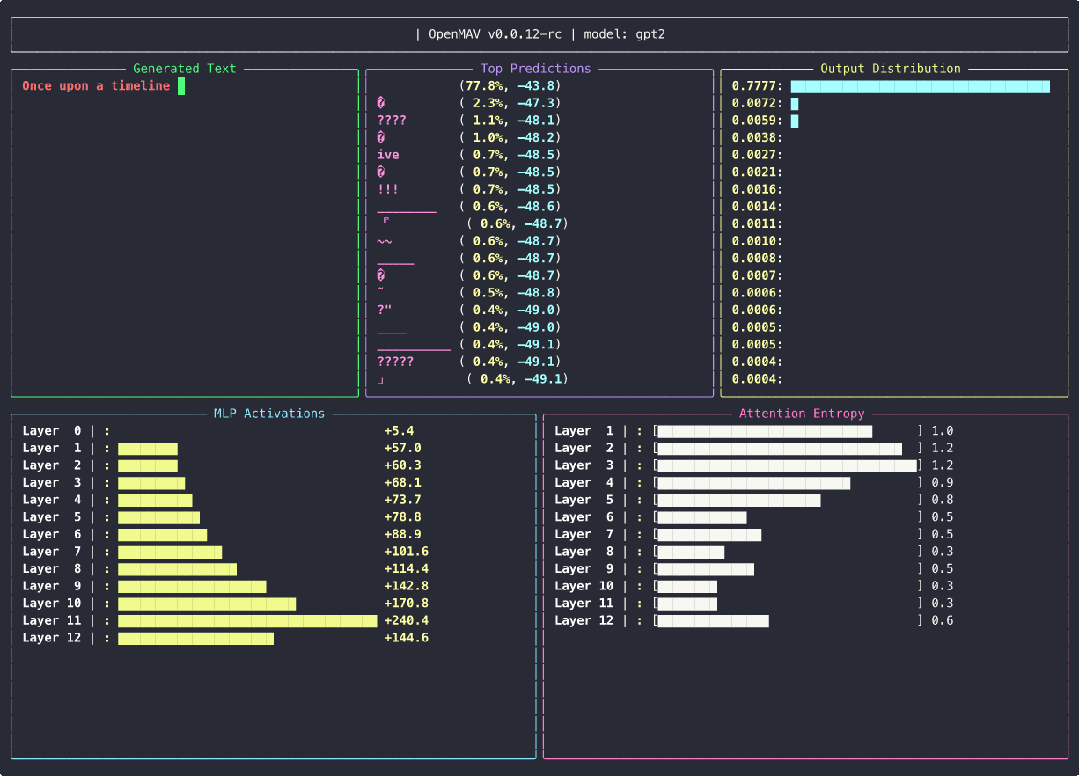Click the 'Once upon a timeline' text
This screenshot has width=1079, height=776.
[96, 86]
